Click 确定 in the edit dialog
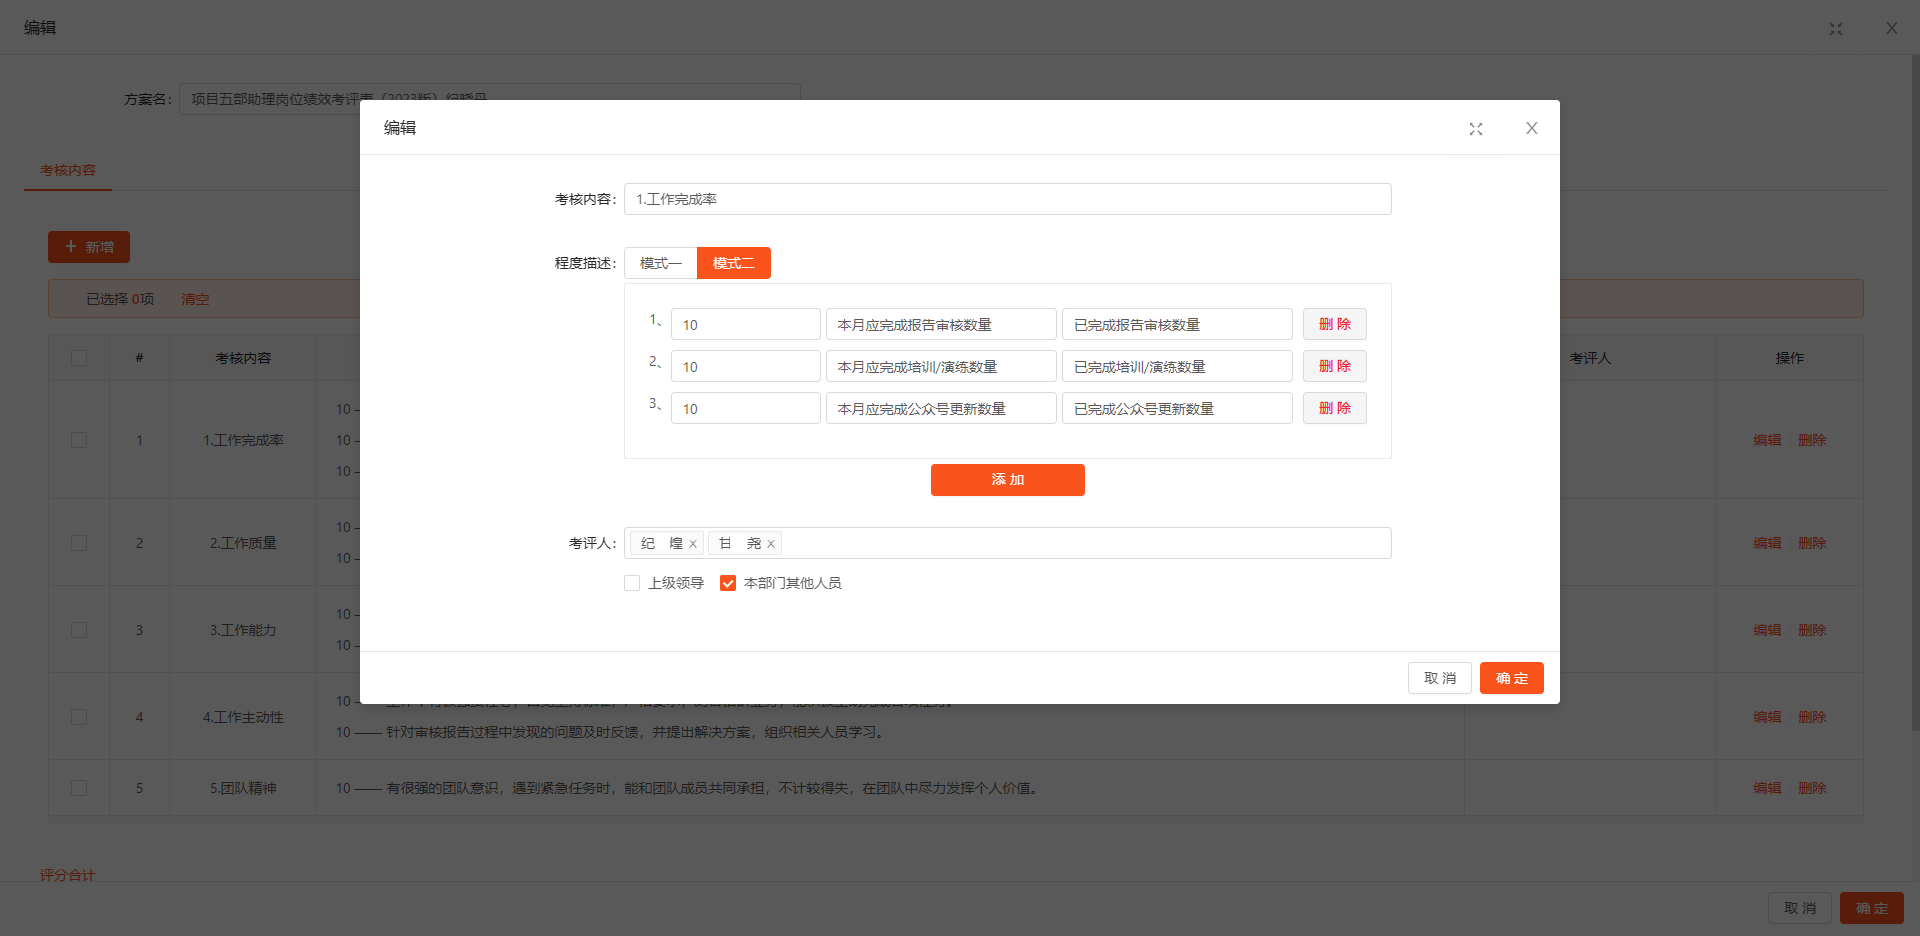Screen dimensions: 1920x936 tap(1511, 678)
